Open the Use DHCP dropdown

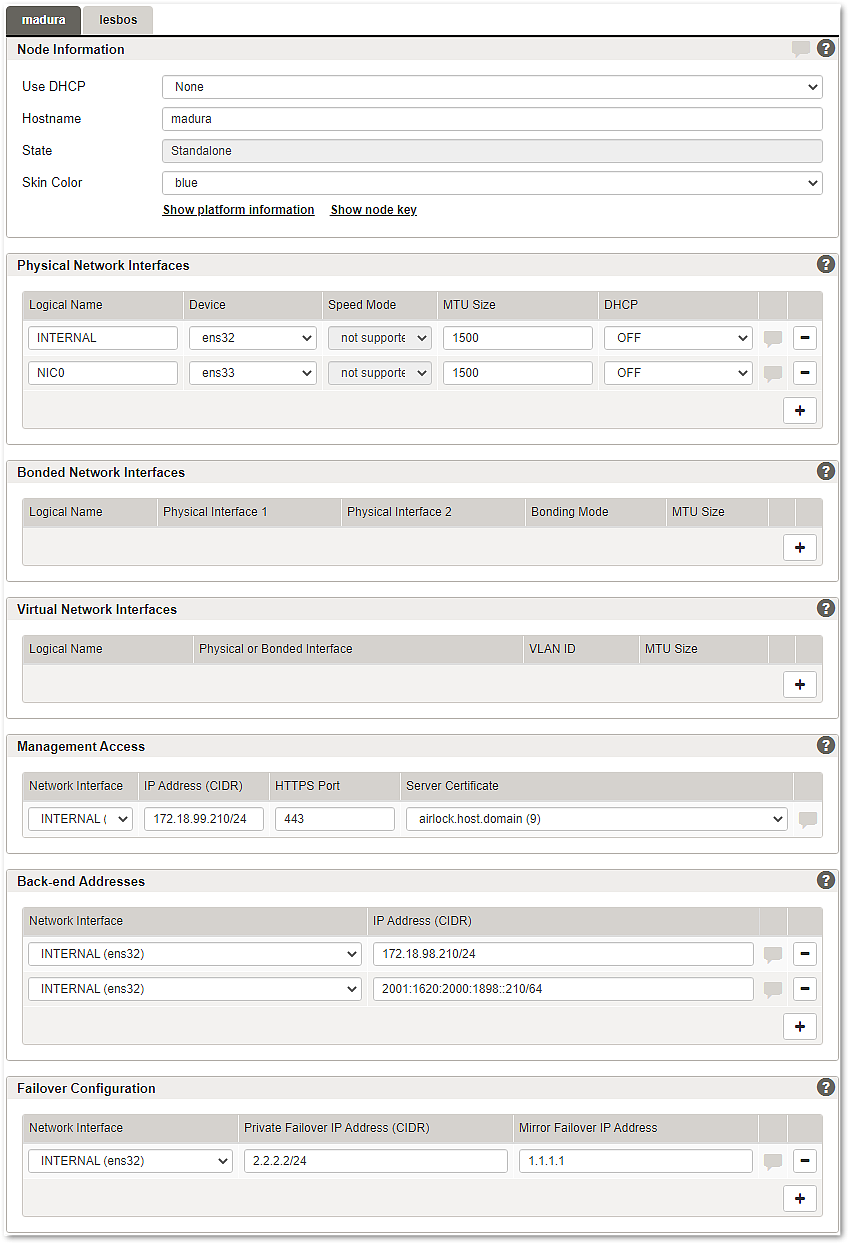492,87
